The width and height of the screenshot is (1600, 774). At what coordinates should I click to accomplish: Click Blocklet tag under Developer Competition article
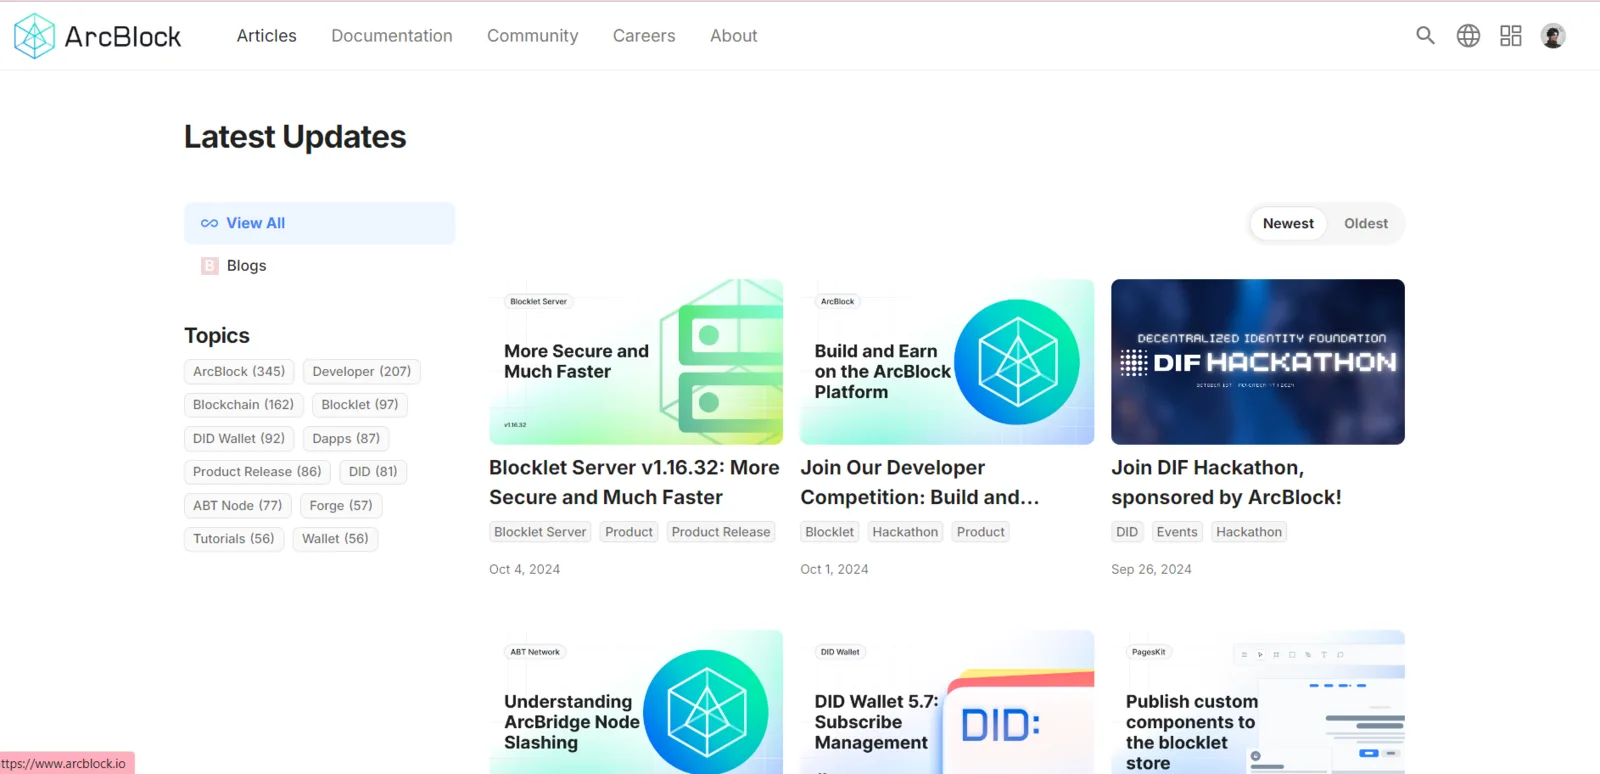(x=830, y=532)
